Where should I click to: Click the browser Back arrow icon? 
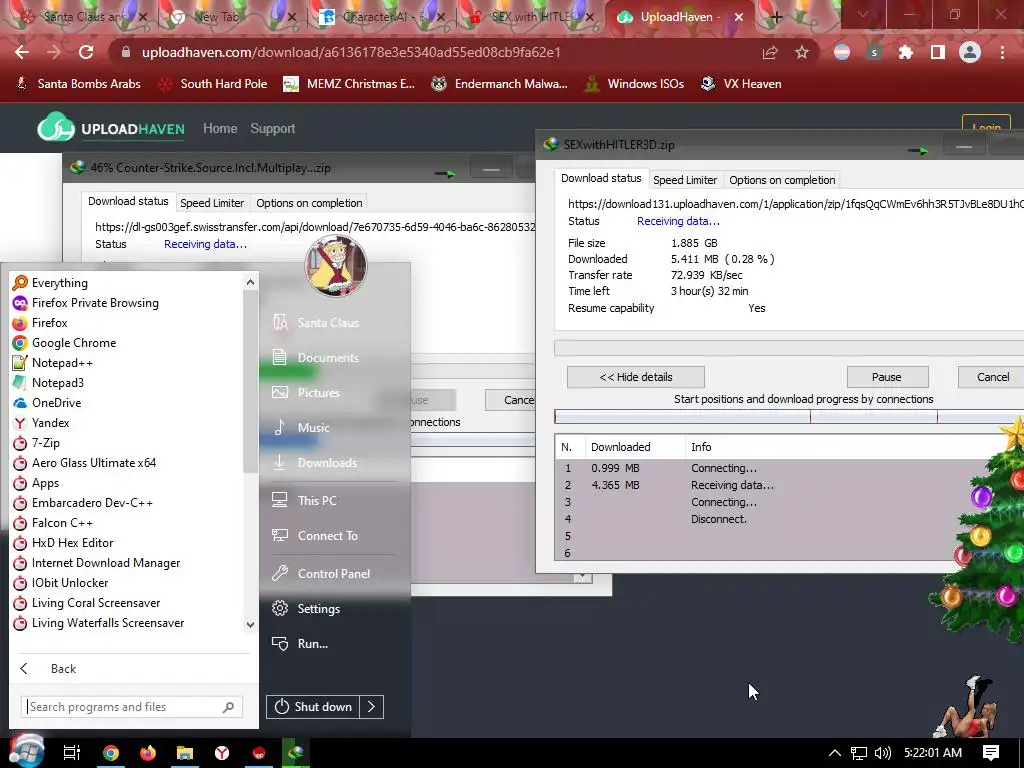point(22,52)
